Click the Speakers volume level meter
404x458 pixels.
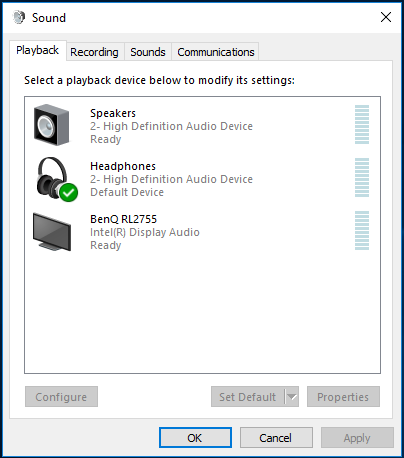point(362,124)
